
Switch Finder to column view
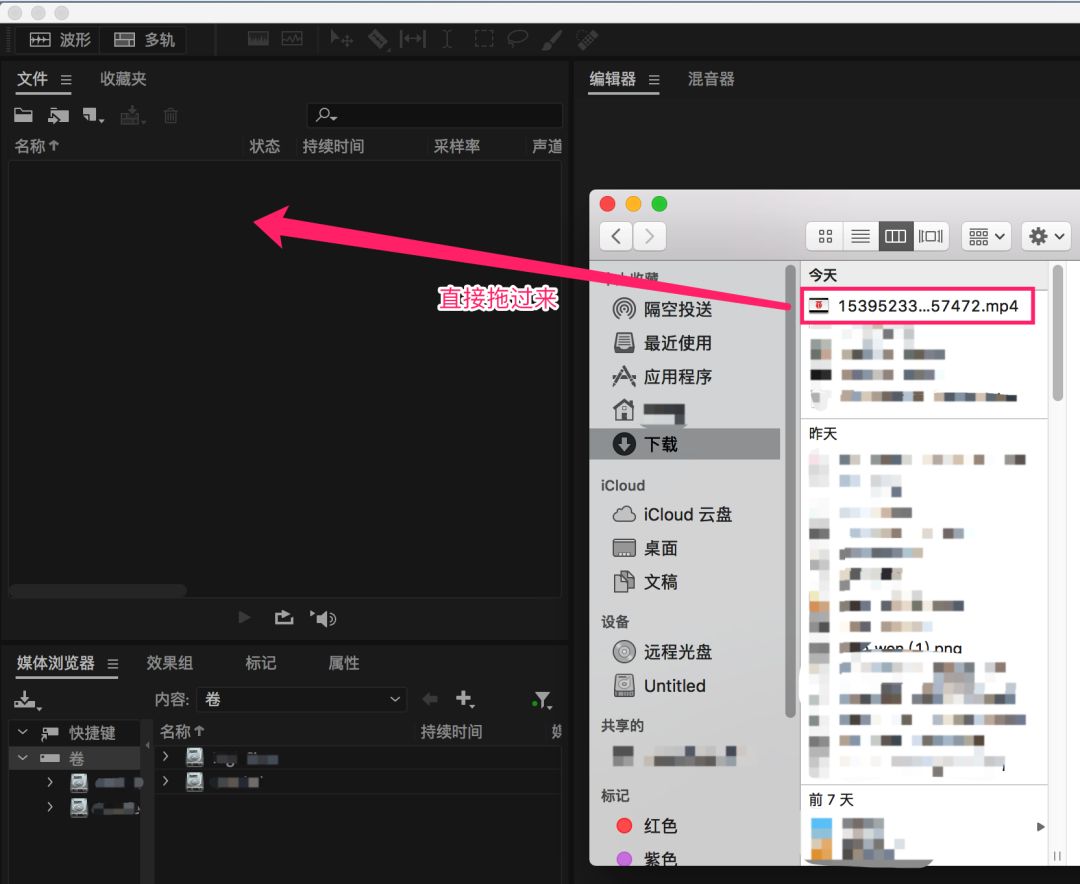tap(895, 236)
